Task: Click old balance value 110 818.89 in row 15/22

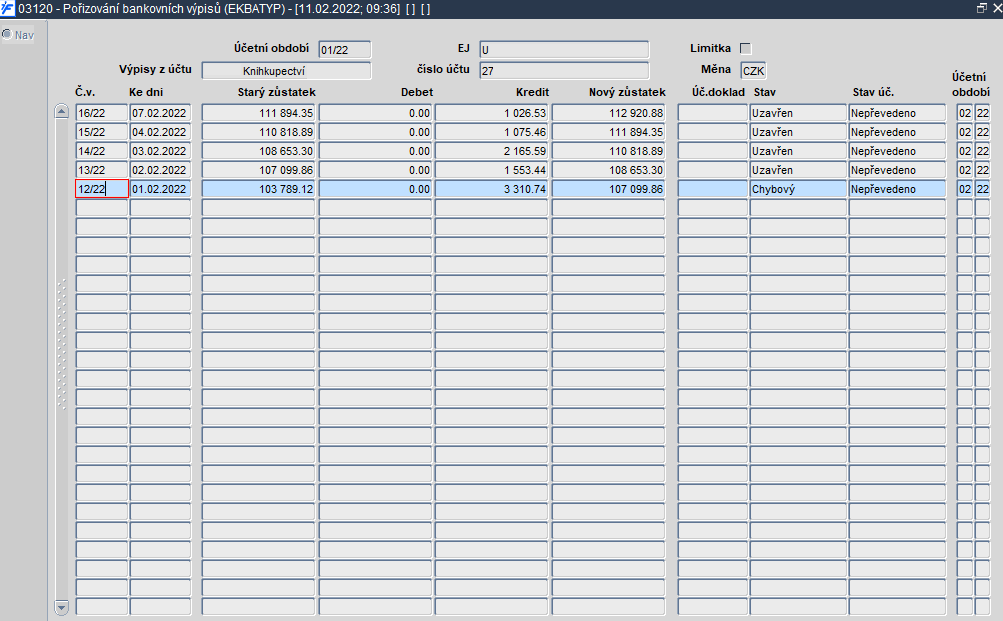Action: point(258,132)
